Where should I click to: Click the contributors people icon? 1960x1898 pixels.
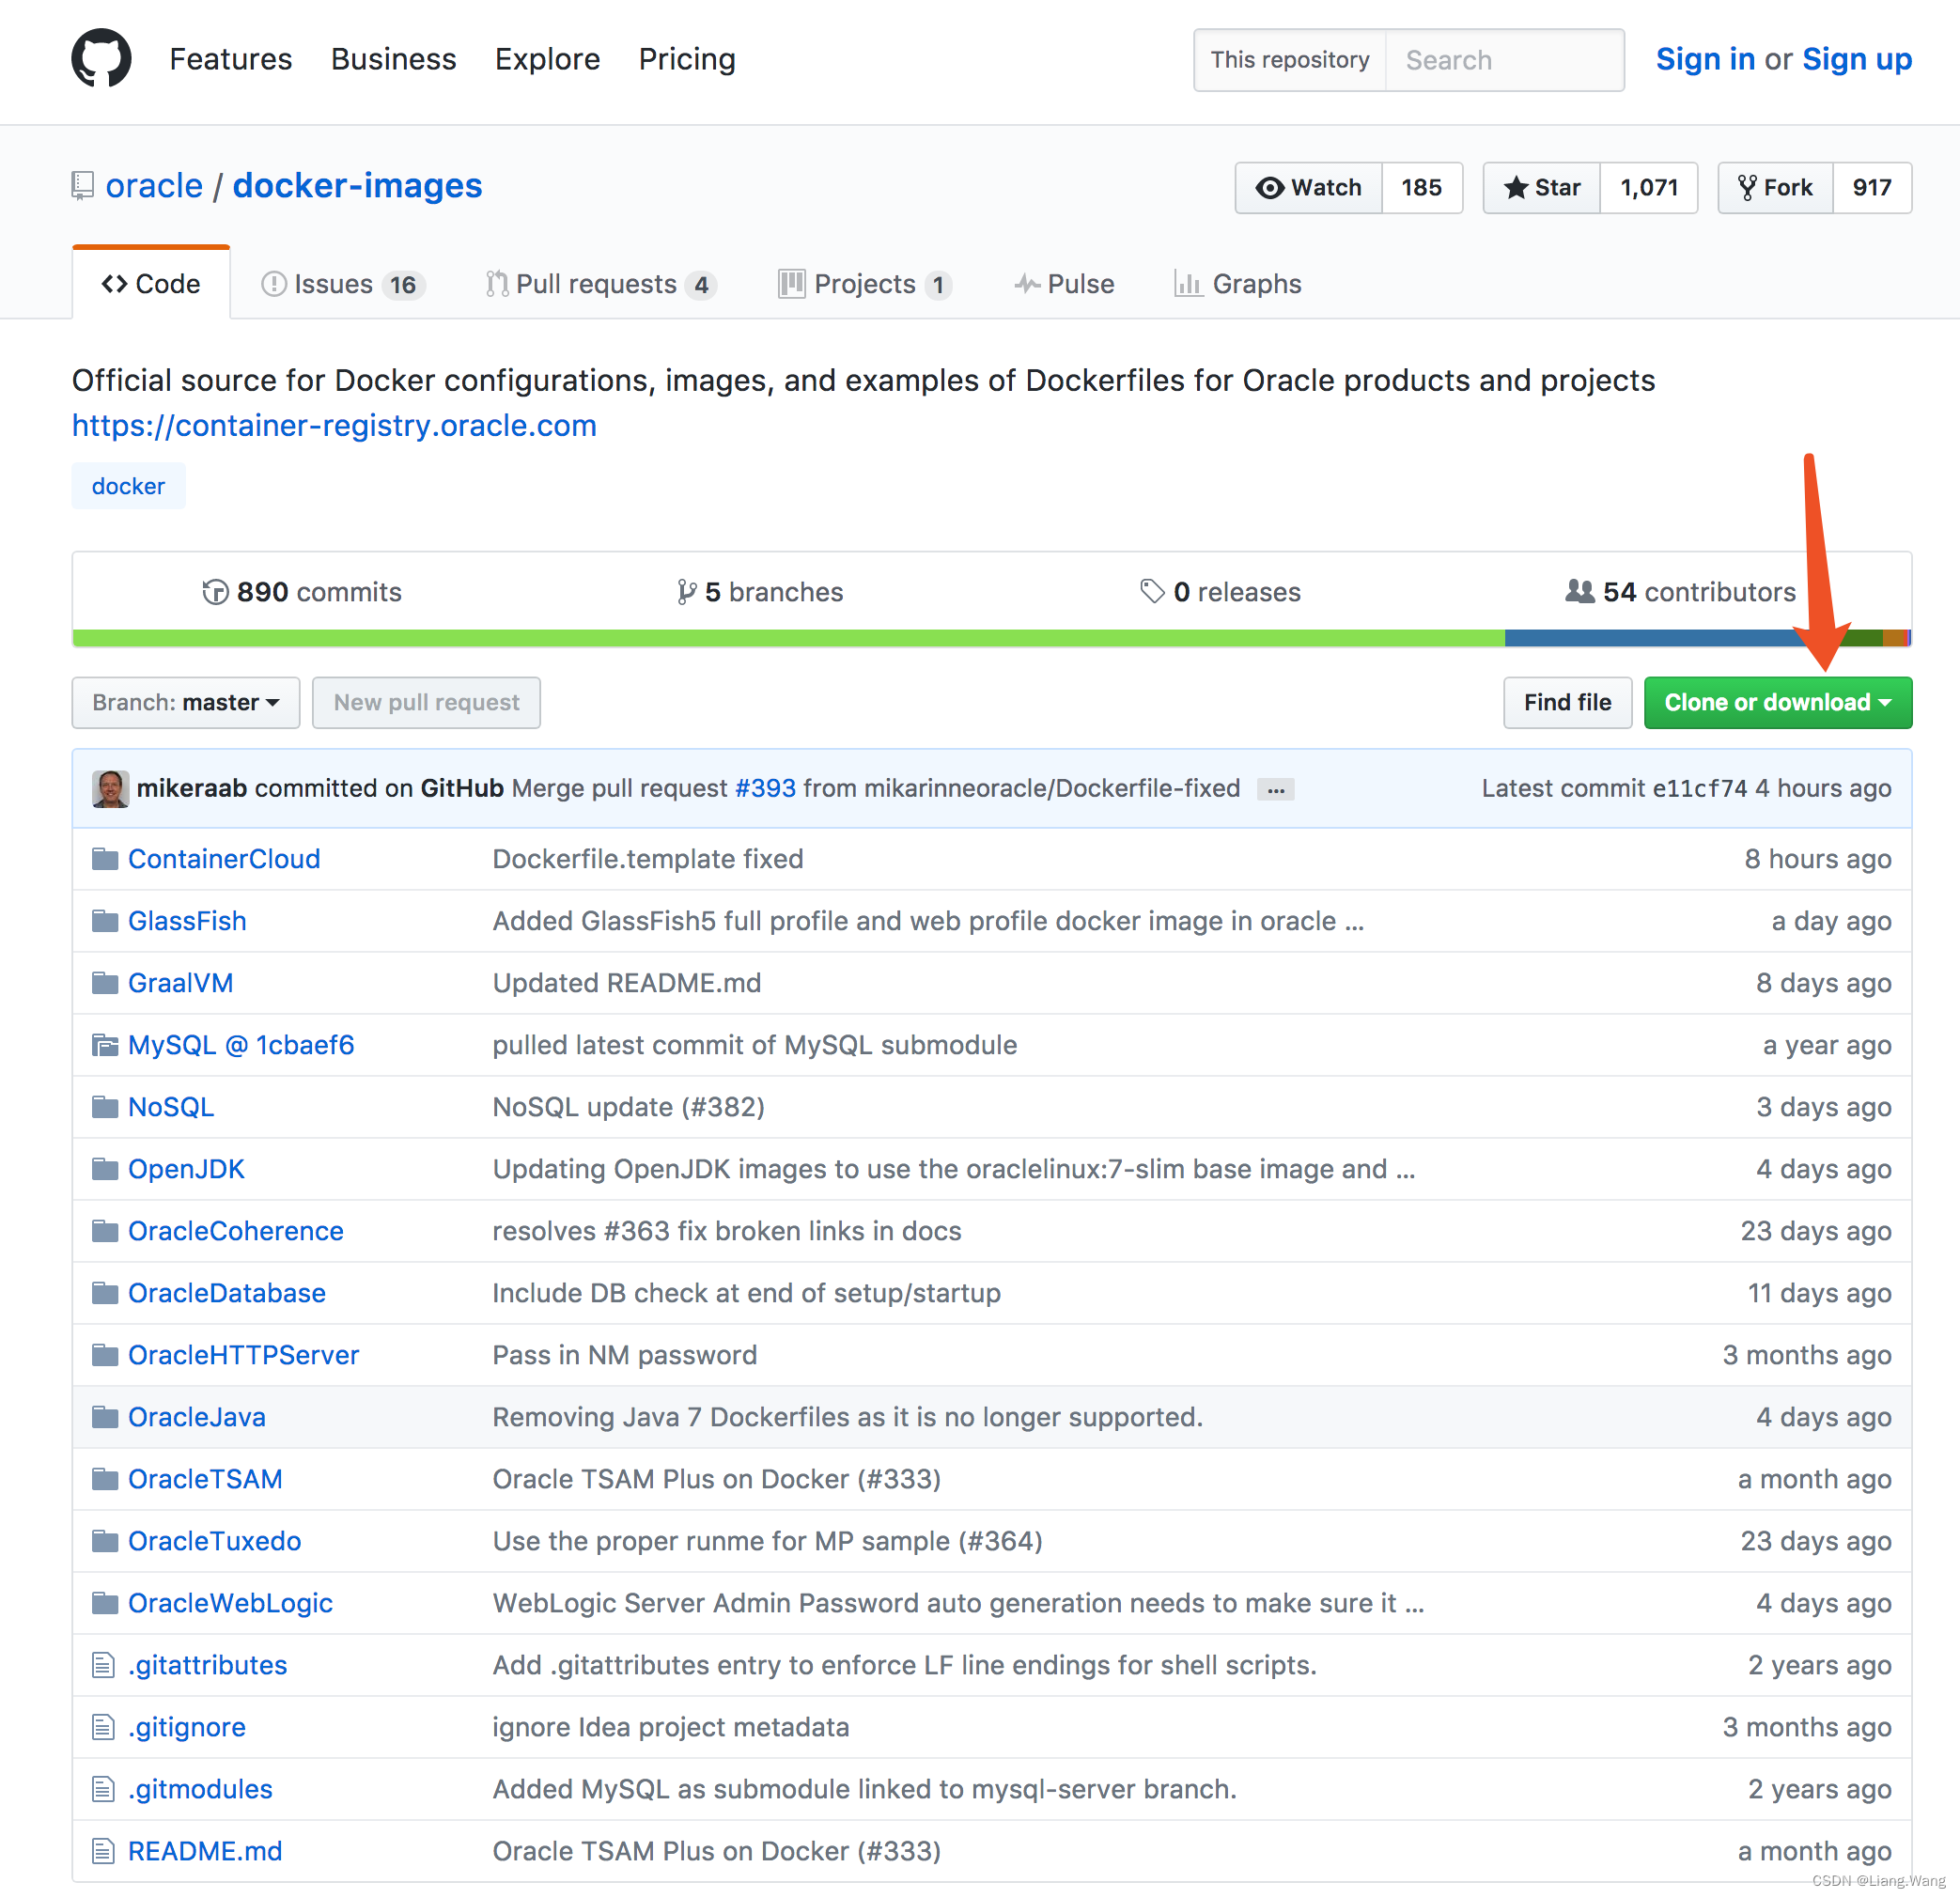(1580, 591)
